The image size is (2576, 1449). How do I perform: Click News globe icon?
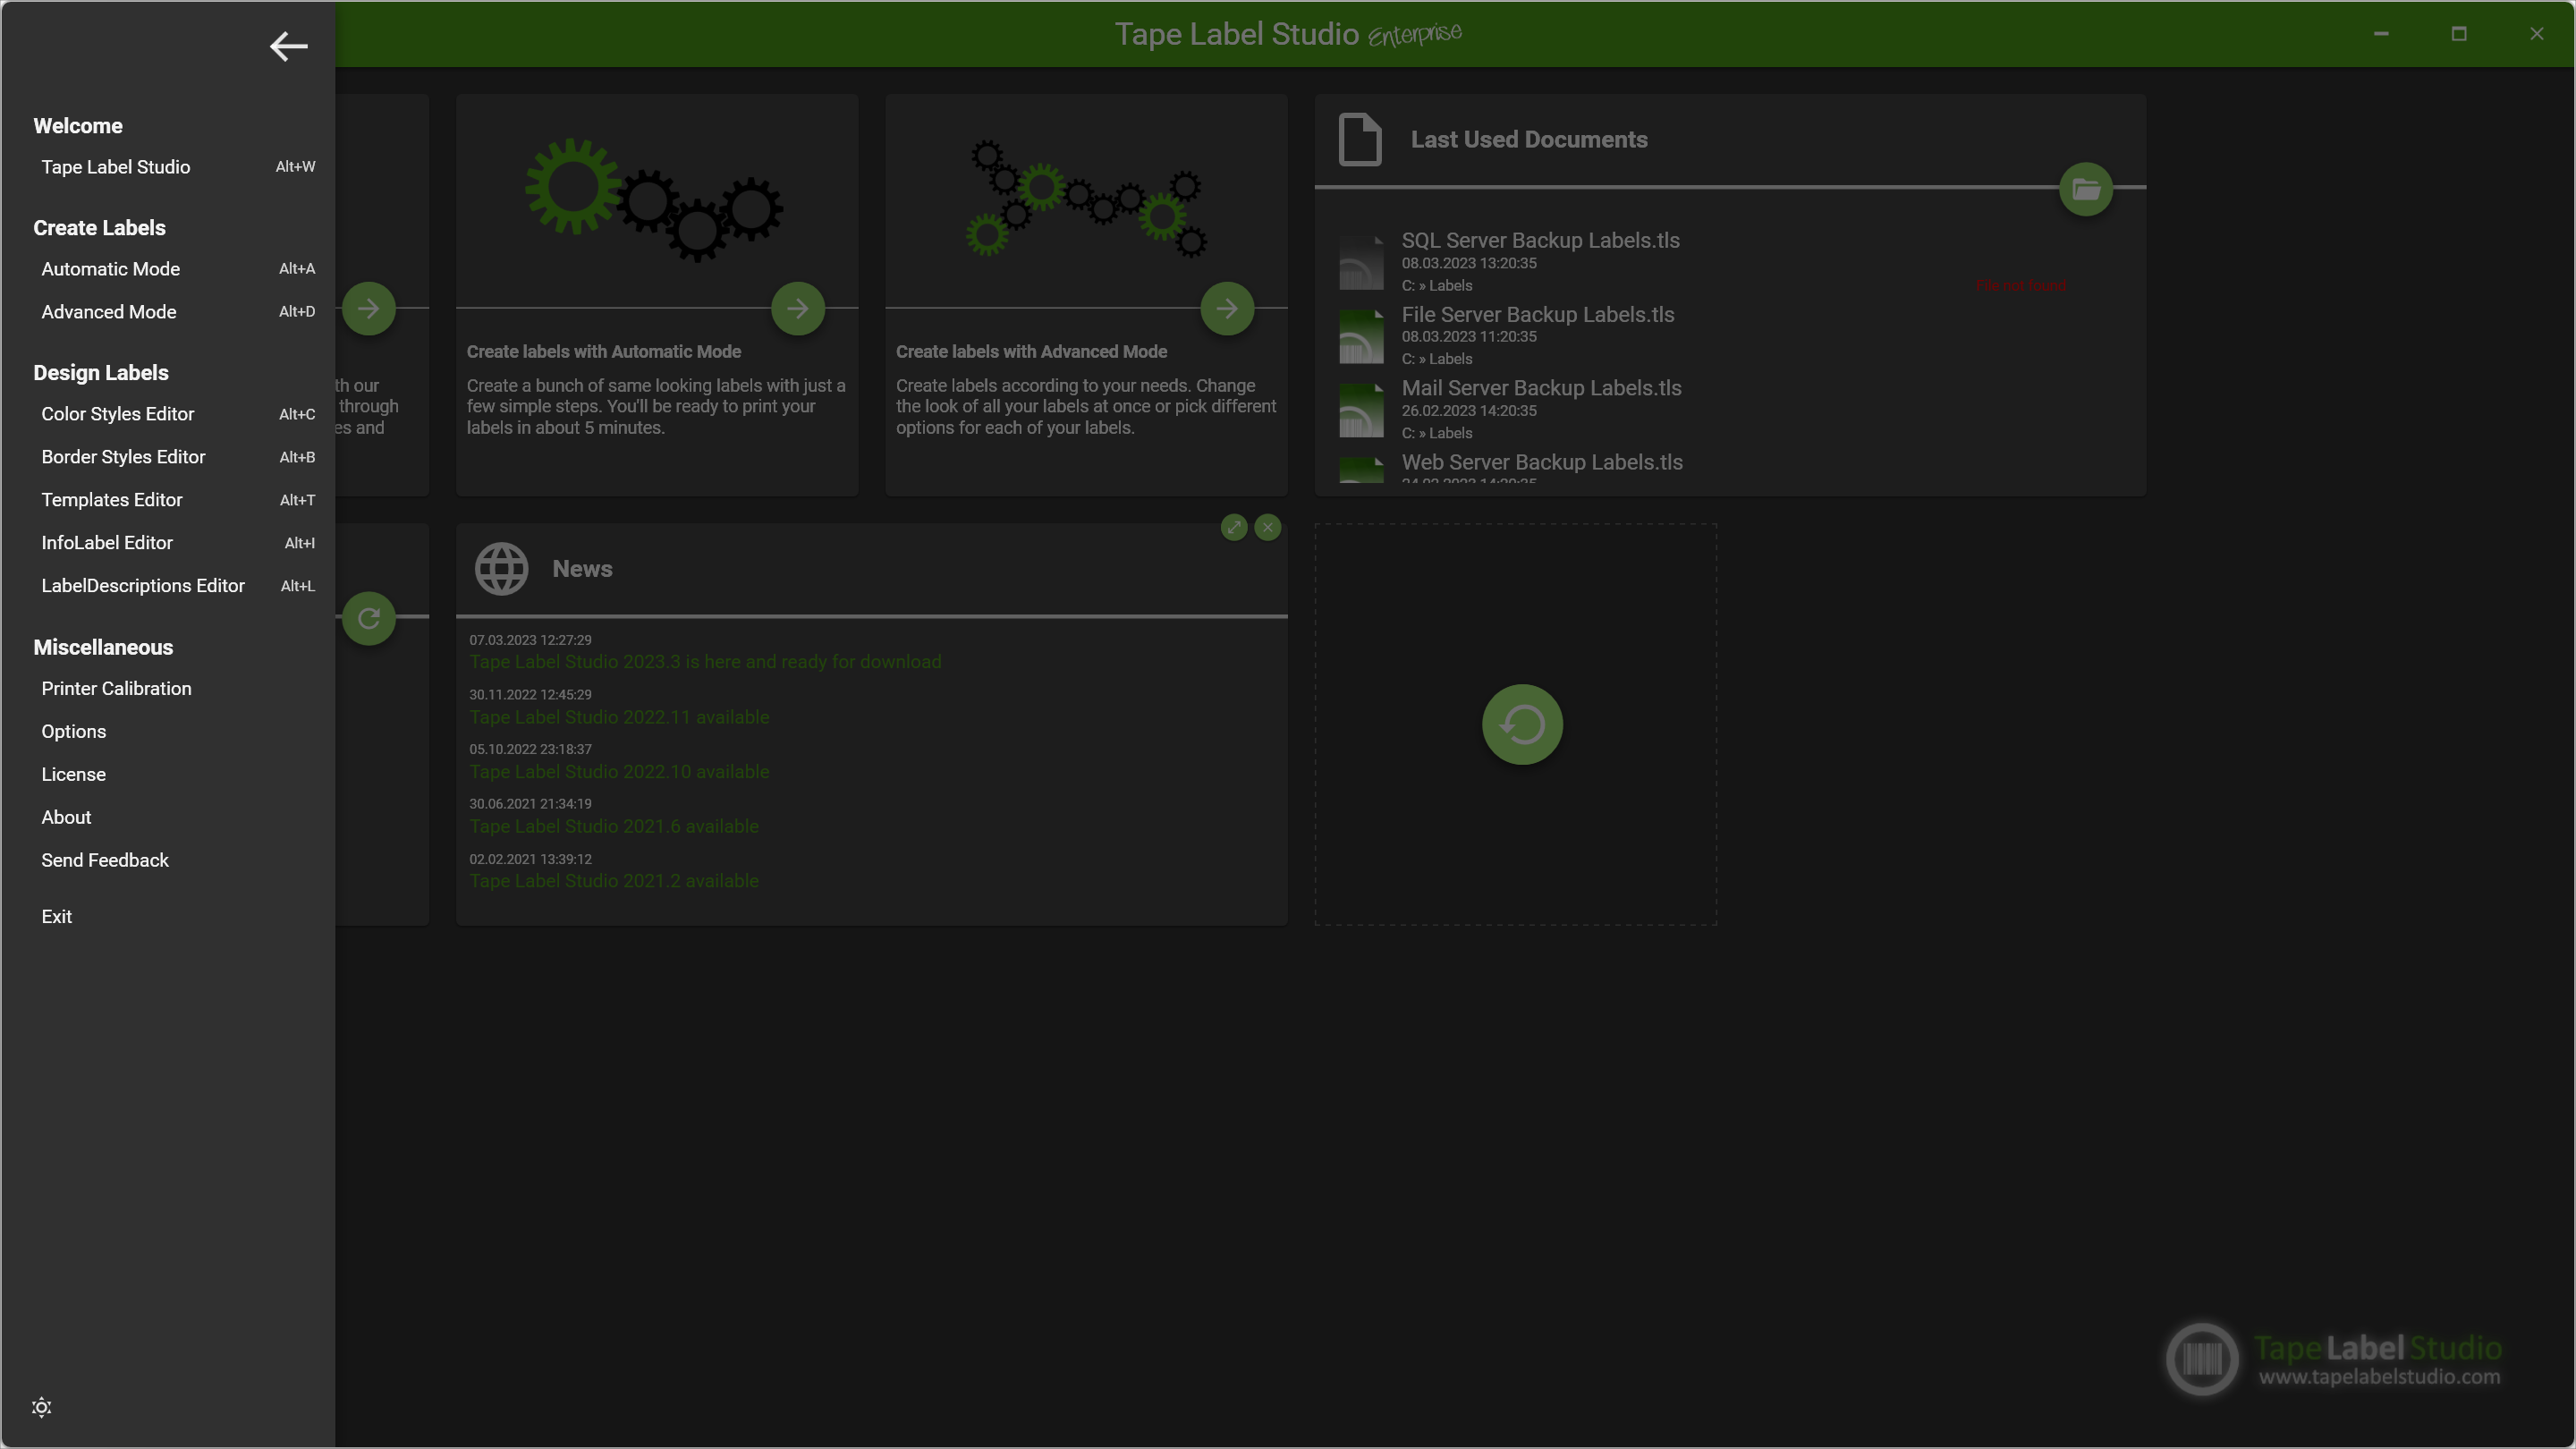click(501, 569)
